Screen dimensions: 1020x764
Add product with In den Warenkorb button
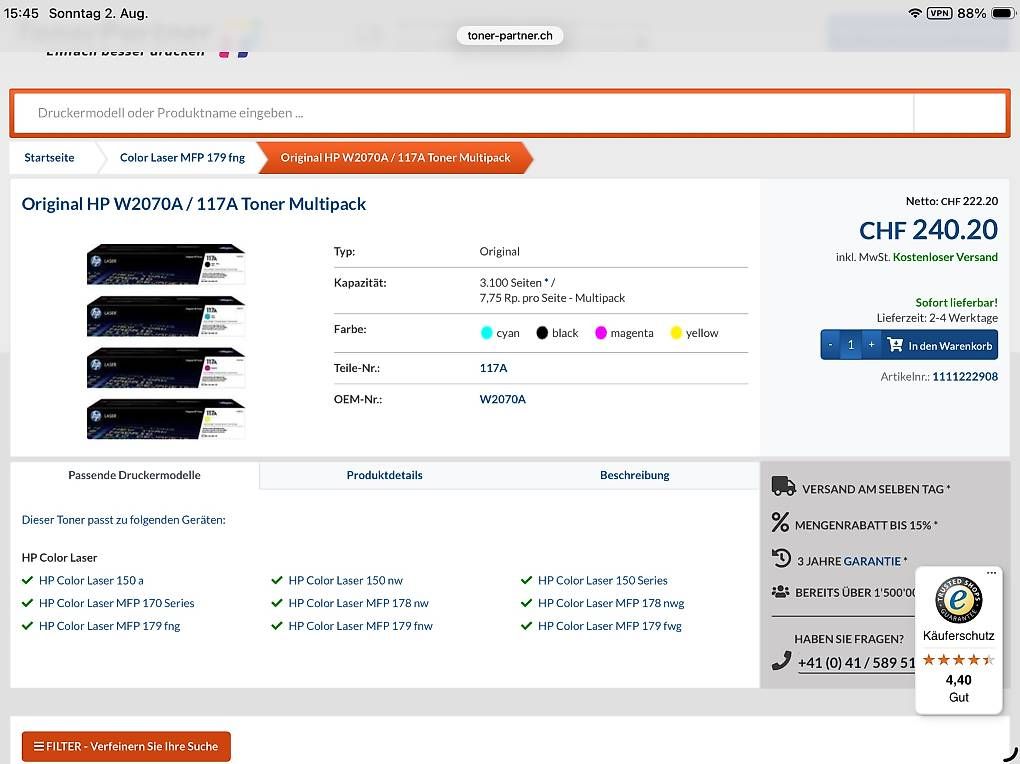tap(940, 345)
